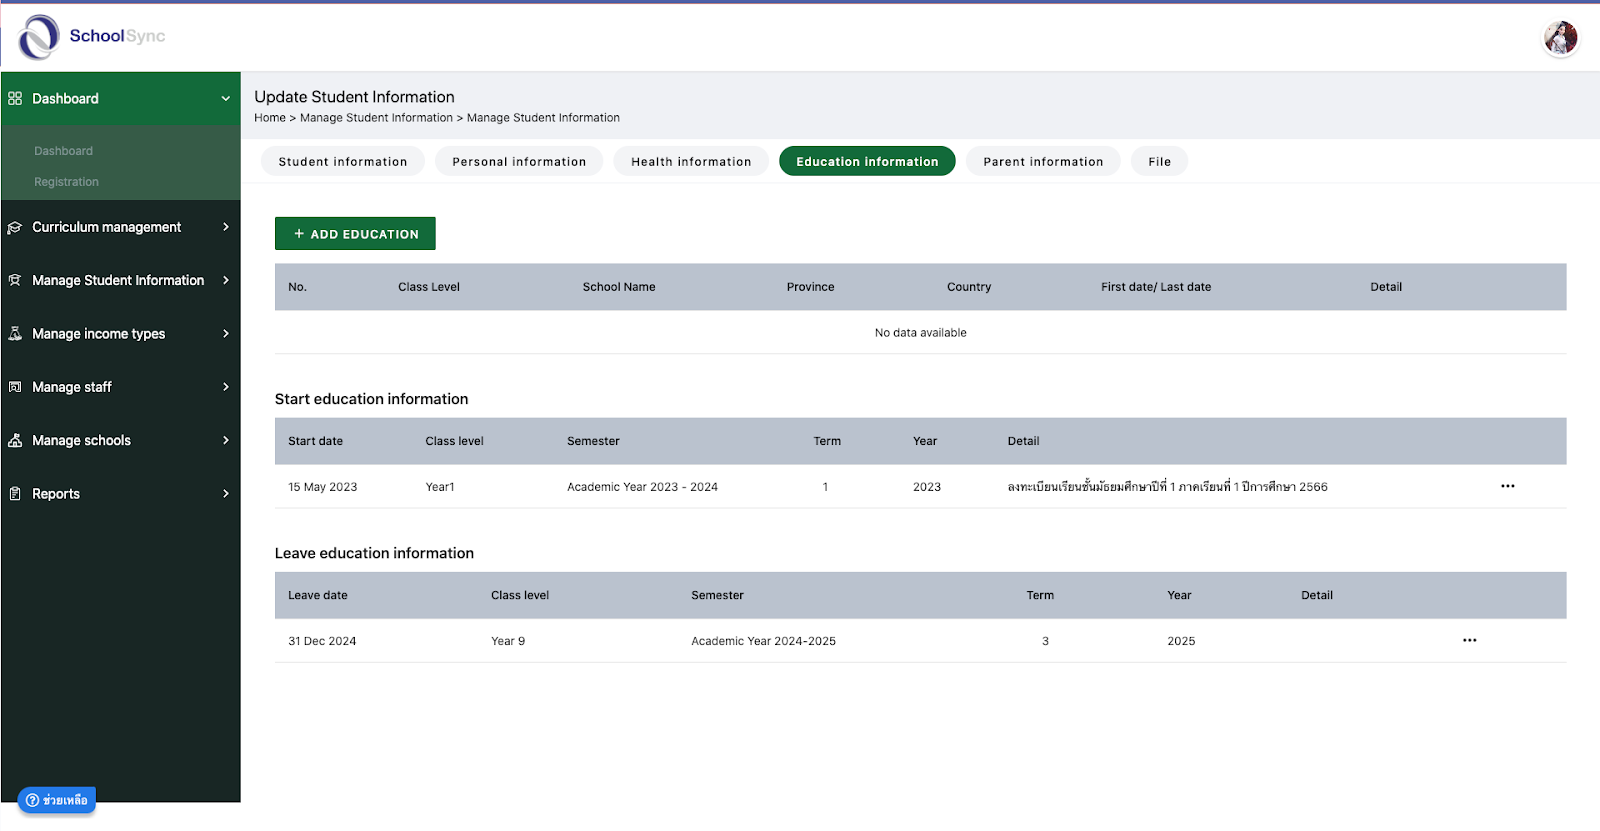
Task: Select Academic Year 2024-2025 cell
Action: (763, 641)
